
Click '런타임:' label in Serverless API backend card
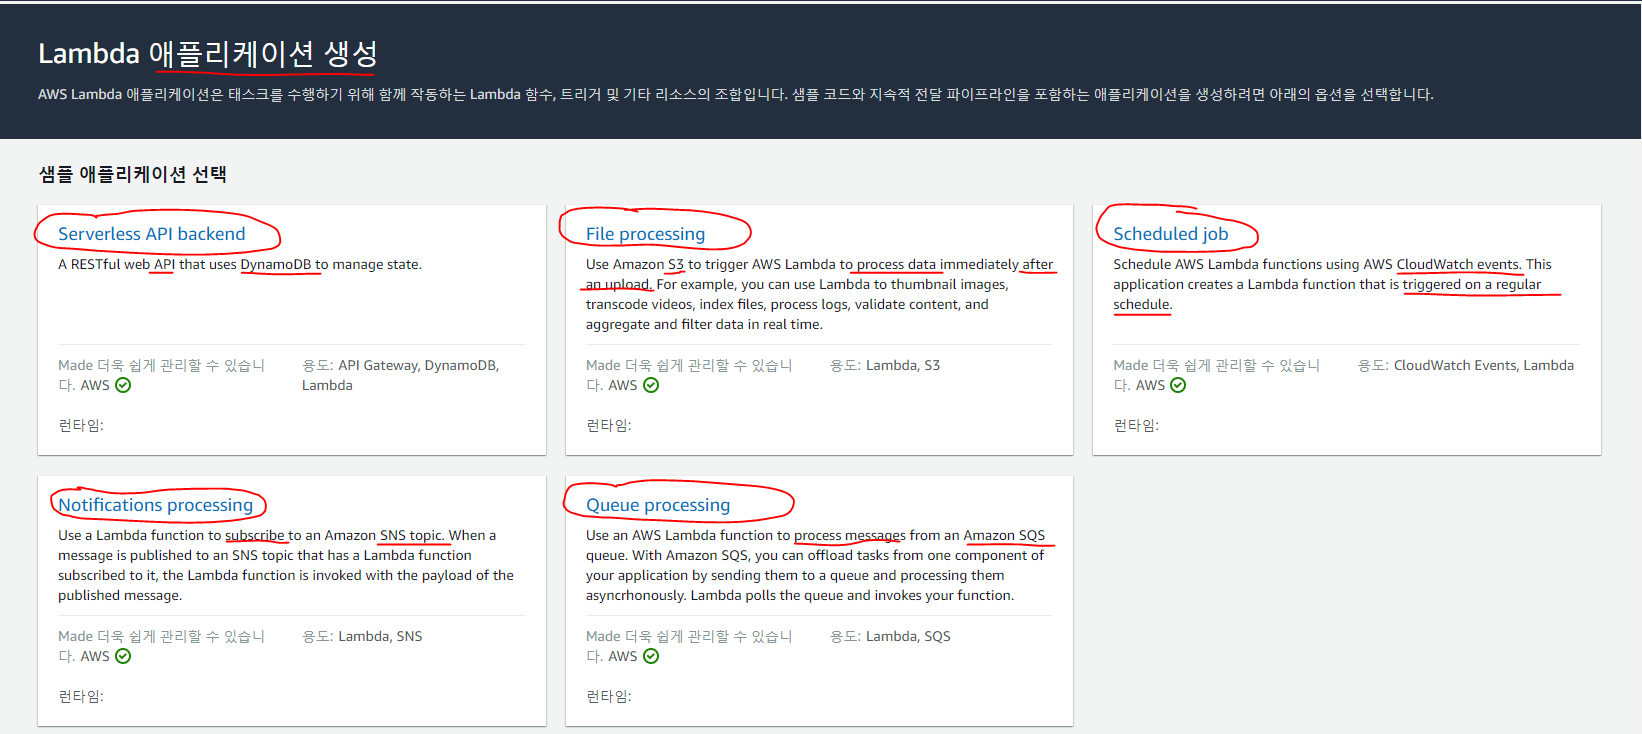tap(81, 425)
